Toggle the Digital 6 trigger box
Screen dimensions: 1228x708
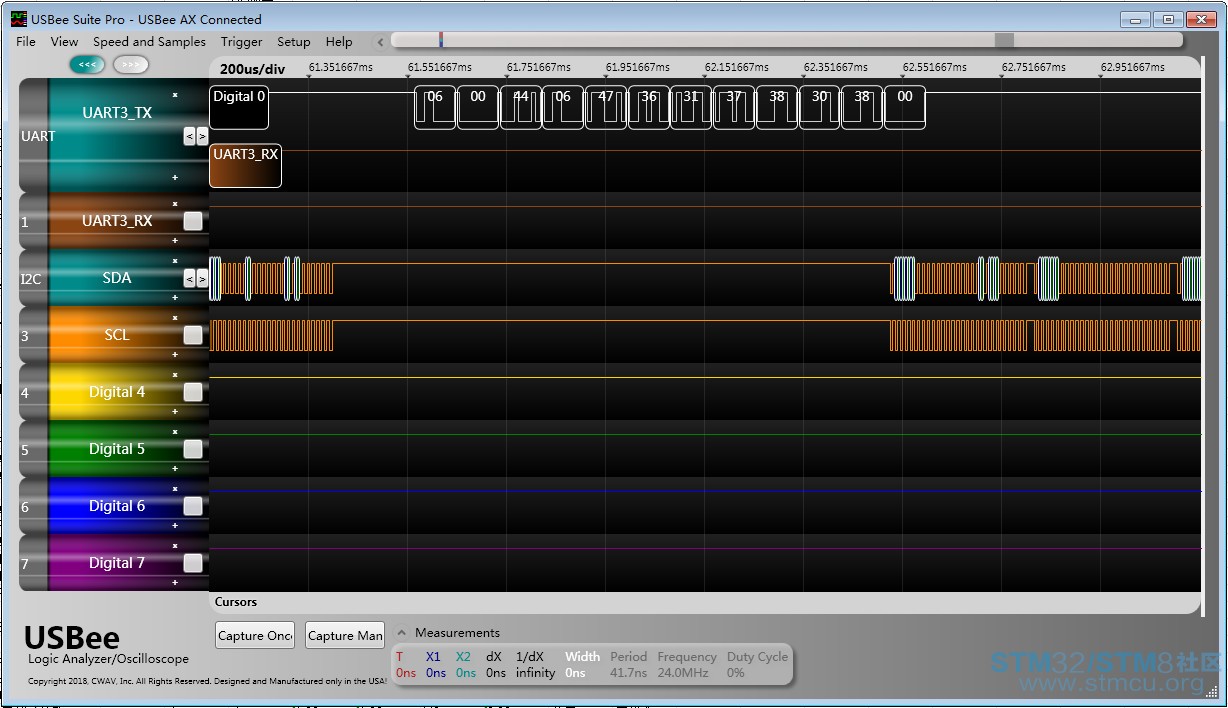pos(193,506)
